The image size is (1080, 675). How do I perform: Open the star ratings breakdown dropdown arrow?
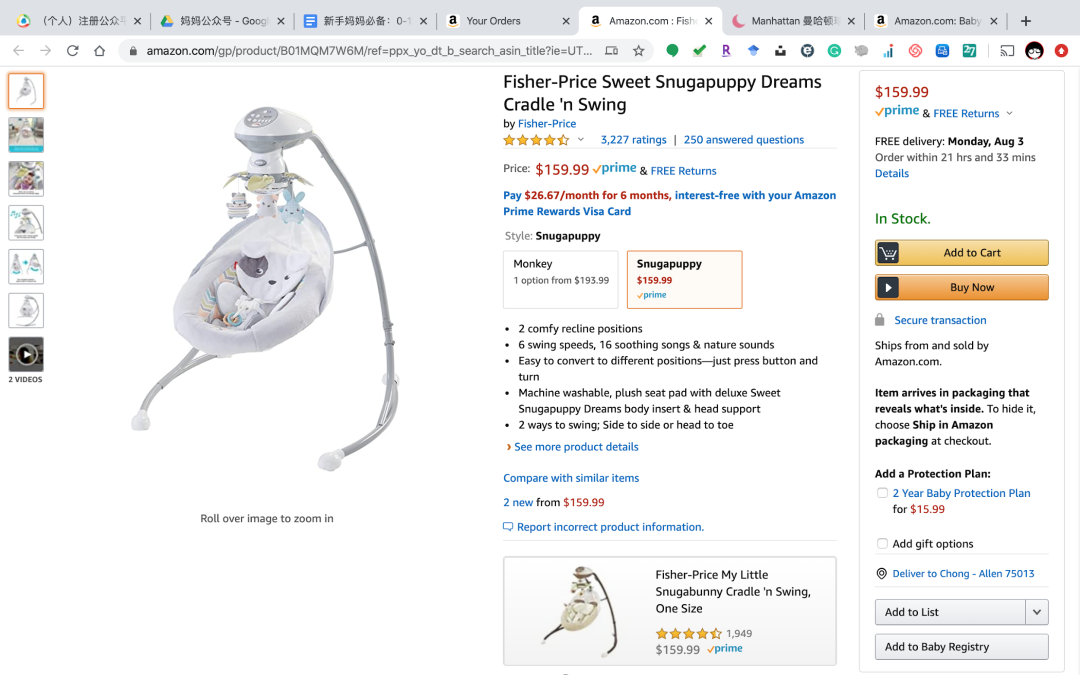tap(580, 140)
